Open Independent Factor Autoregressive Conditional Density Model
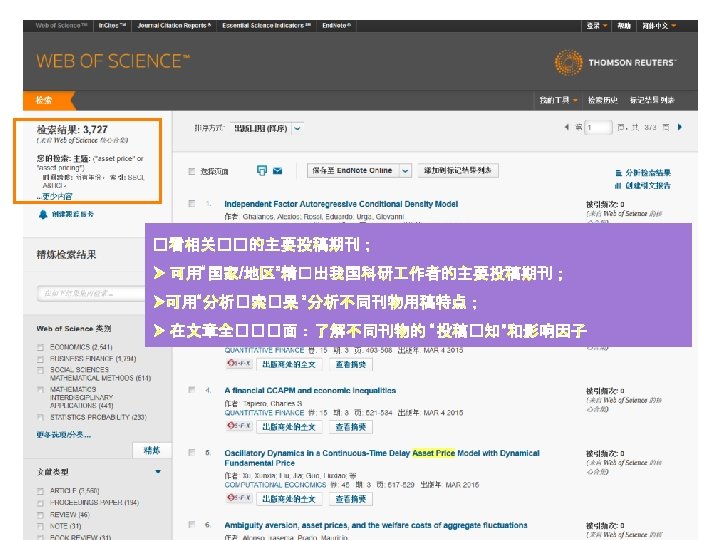Screen dimensions: 720x540 pyautogui.click(x=341, y=204)
